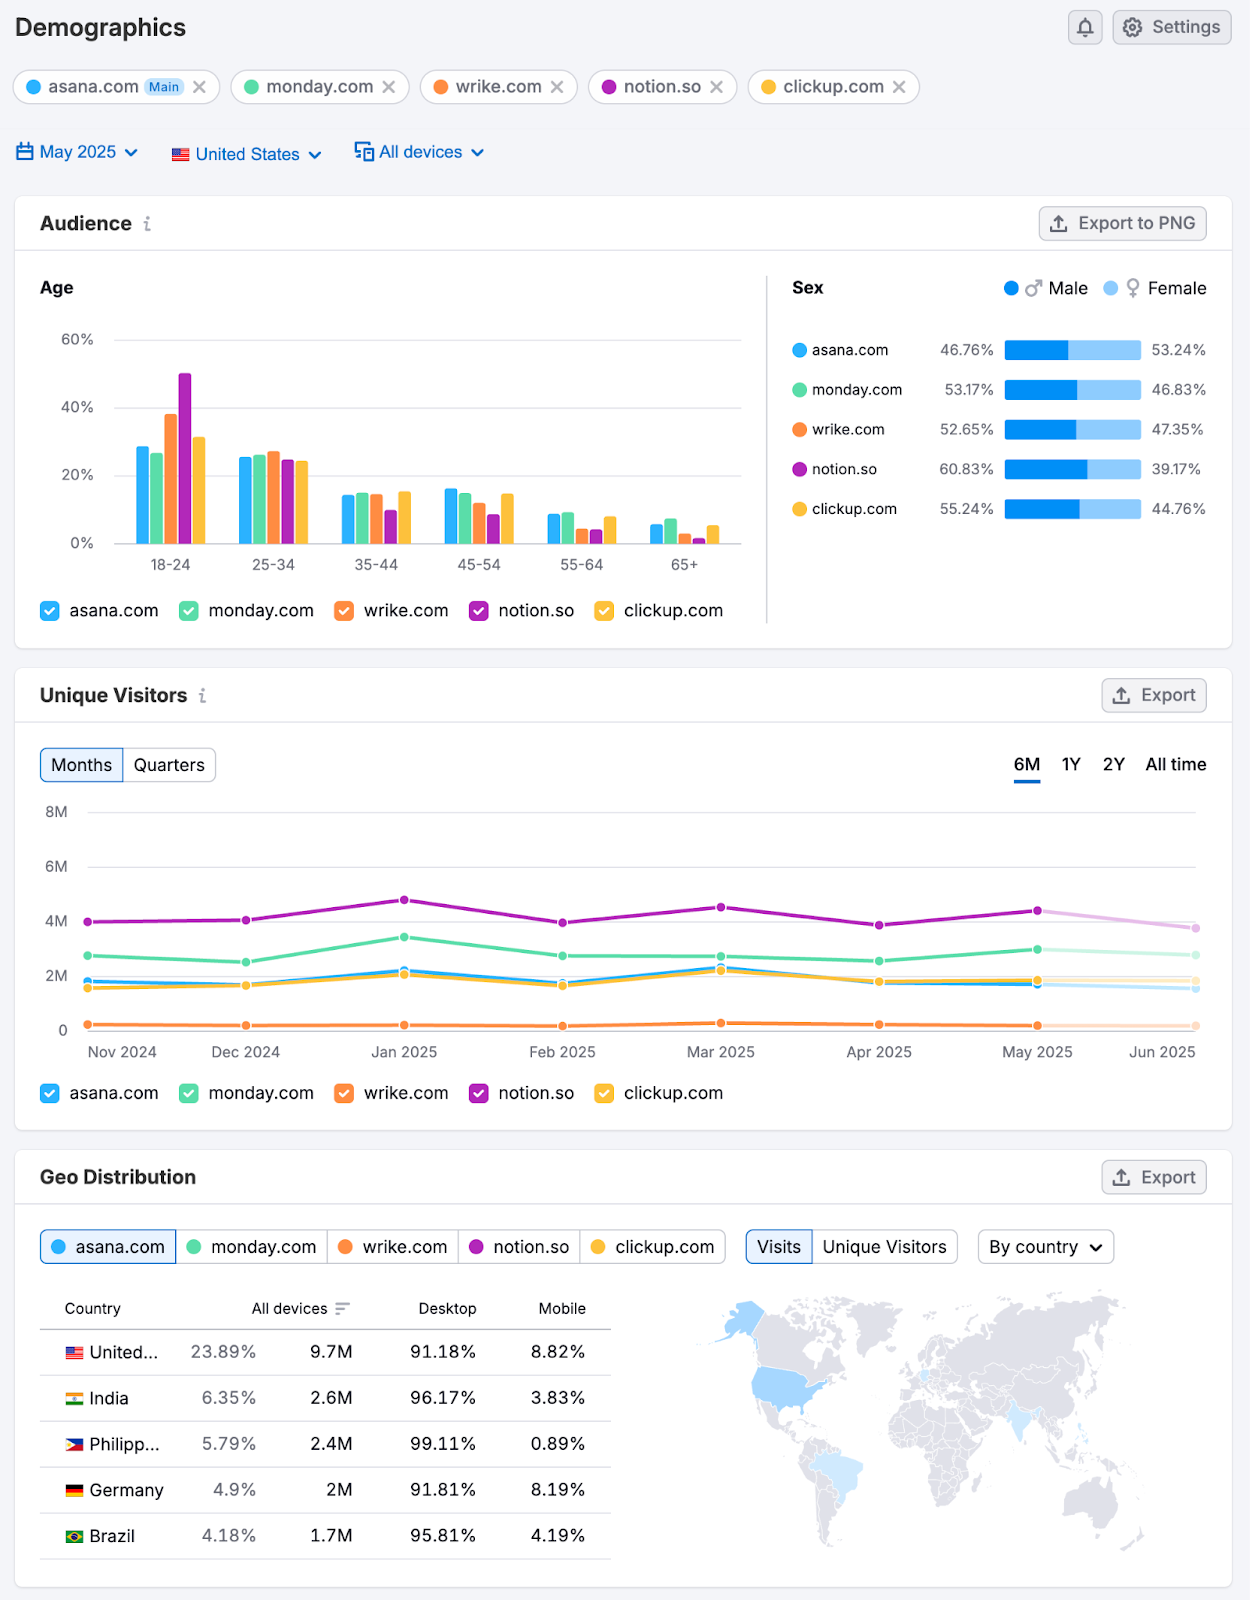Click the notification bell icon
This screenshot has height=1600, width=1250.
(1085, 28)
